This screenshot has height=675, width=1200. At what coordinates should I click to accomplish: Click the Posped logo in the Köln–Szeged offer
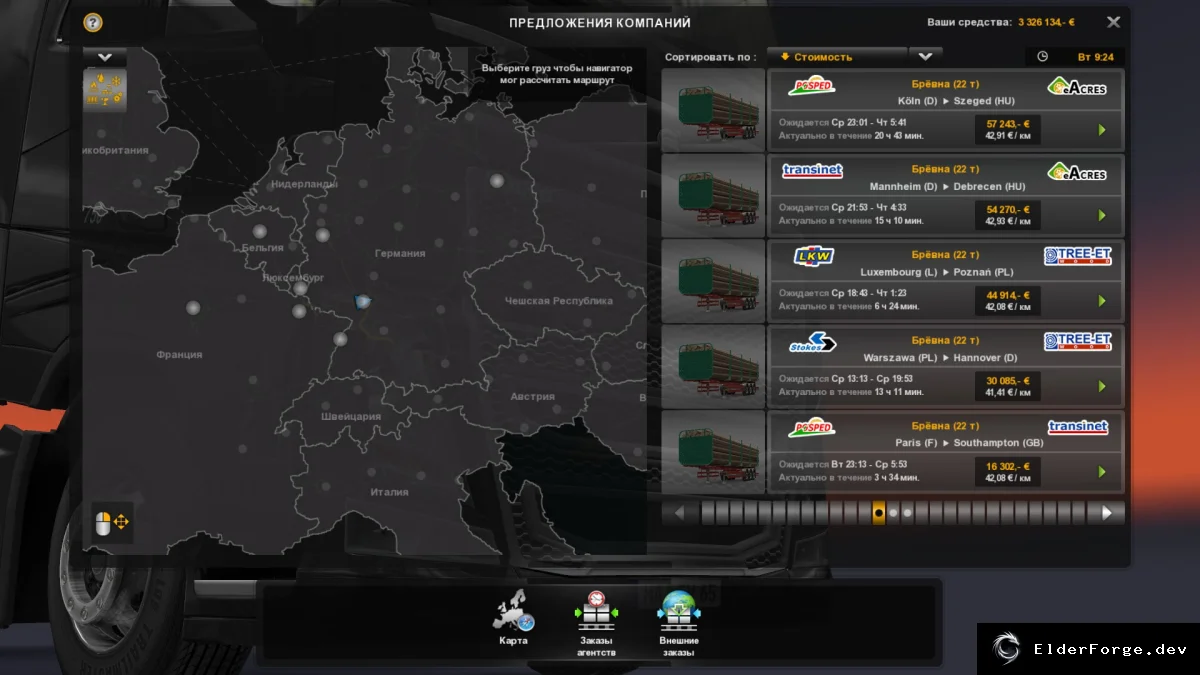[811, 86]
